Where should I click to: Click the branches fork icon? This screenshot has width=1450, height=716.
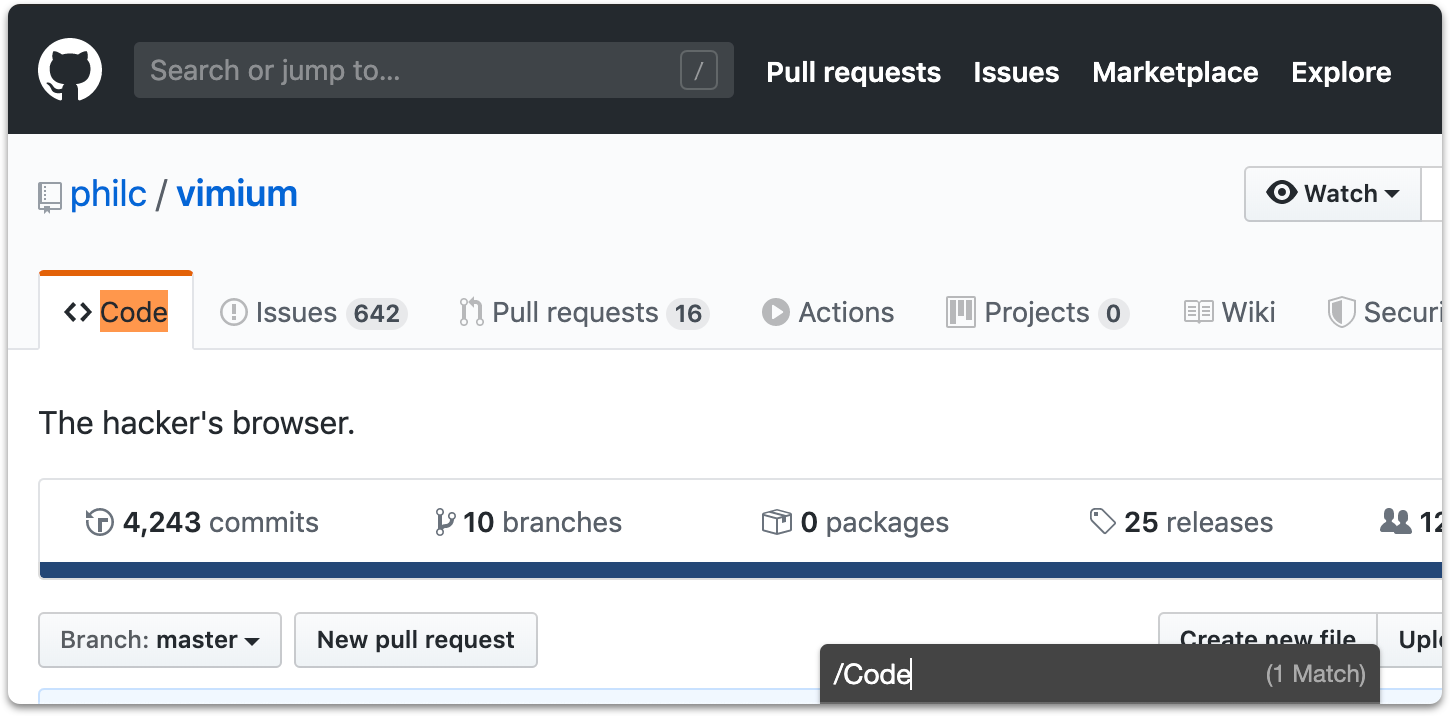(x=445, y=522)
